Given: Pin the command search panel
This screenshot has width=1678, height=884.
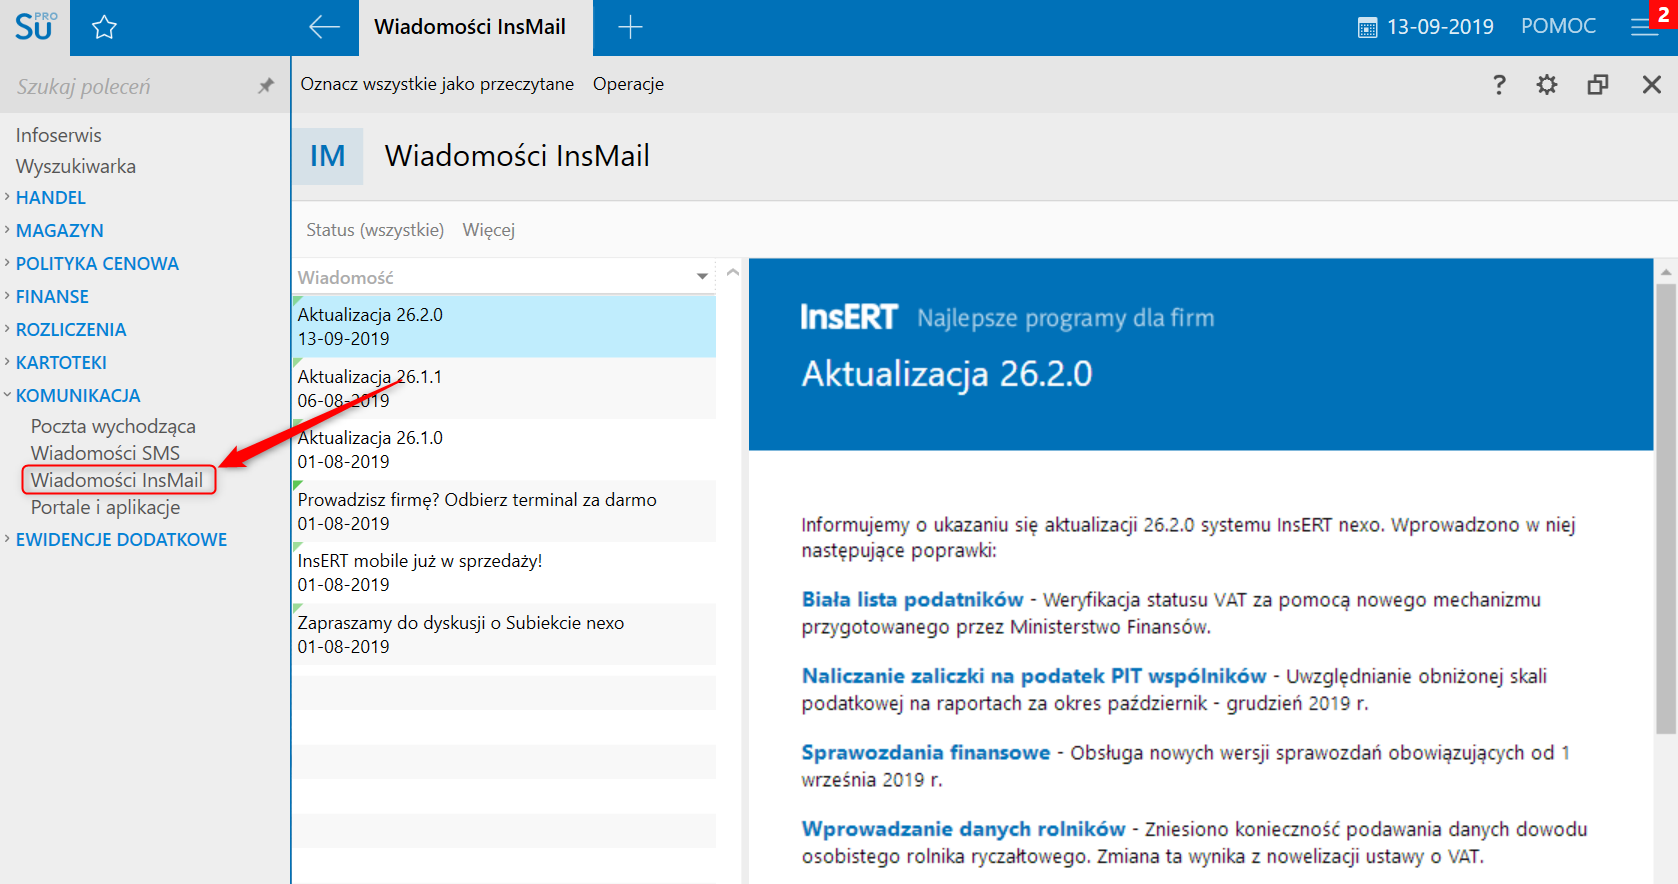Looking at the screenshot, I should coord(266,86).
